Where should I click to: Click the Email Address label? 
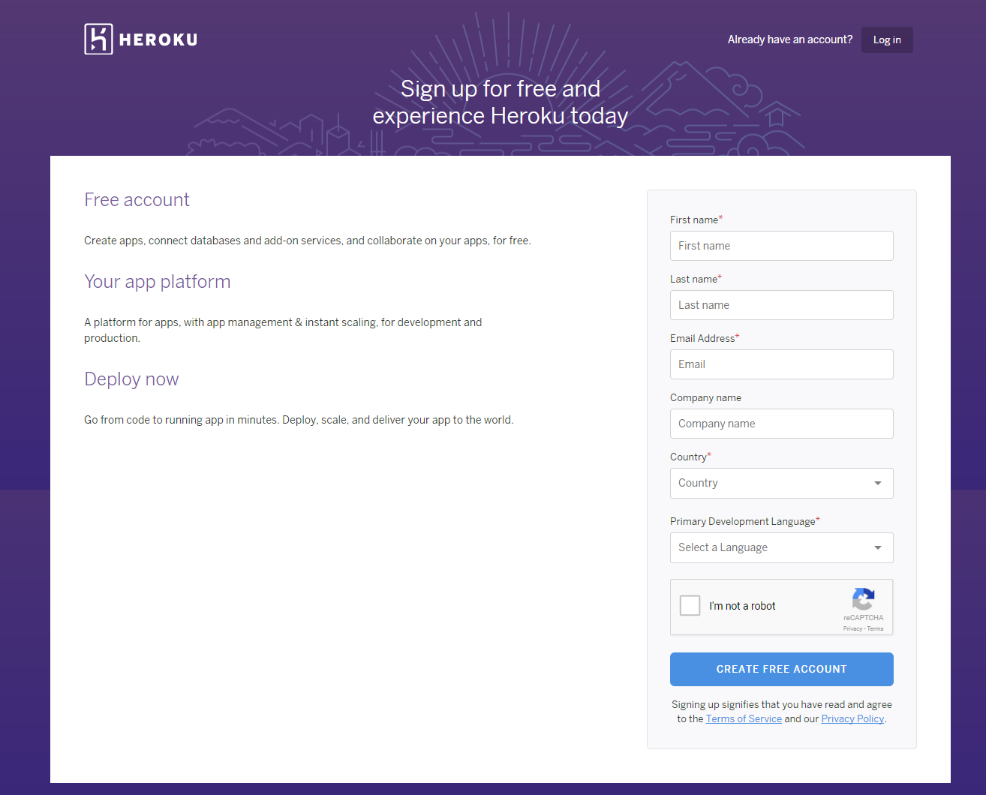704,338
